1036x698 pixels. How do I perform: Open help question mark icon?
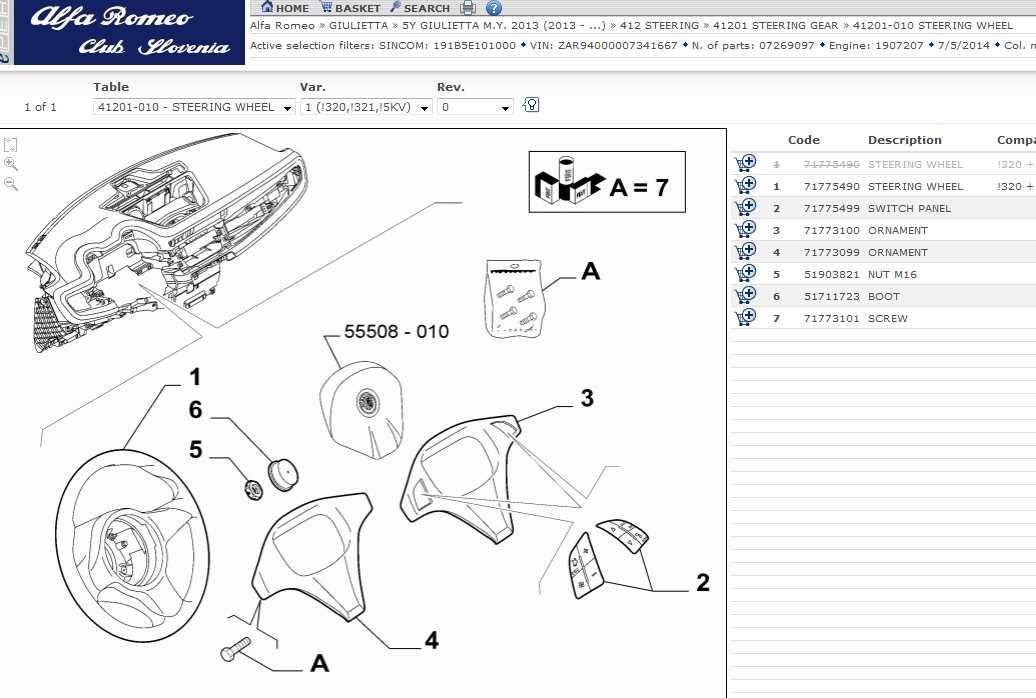coord(494,8)
